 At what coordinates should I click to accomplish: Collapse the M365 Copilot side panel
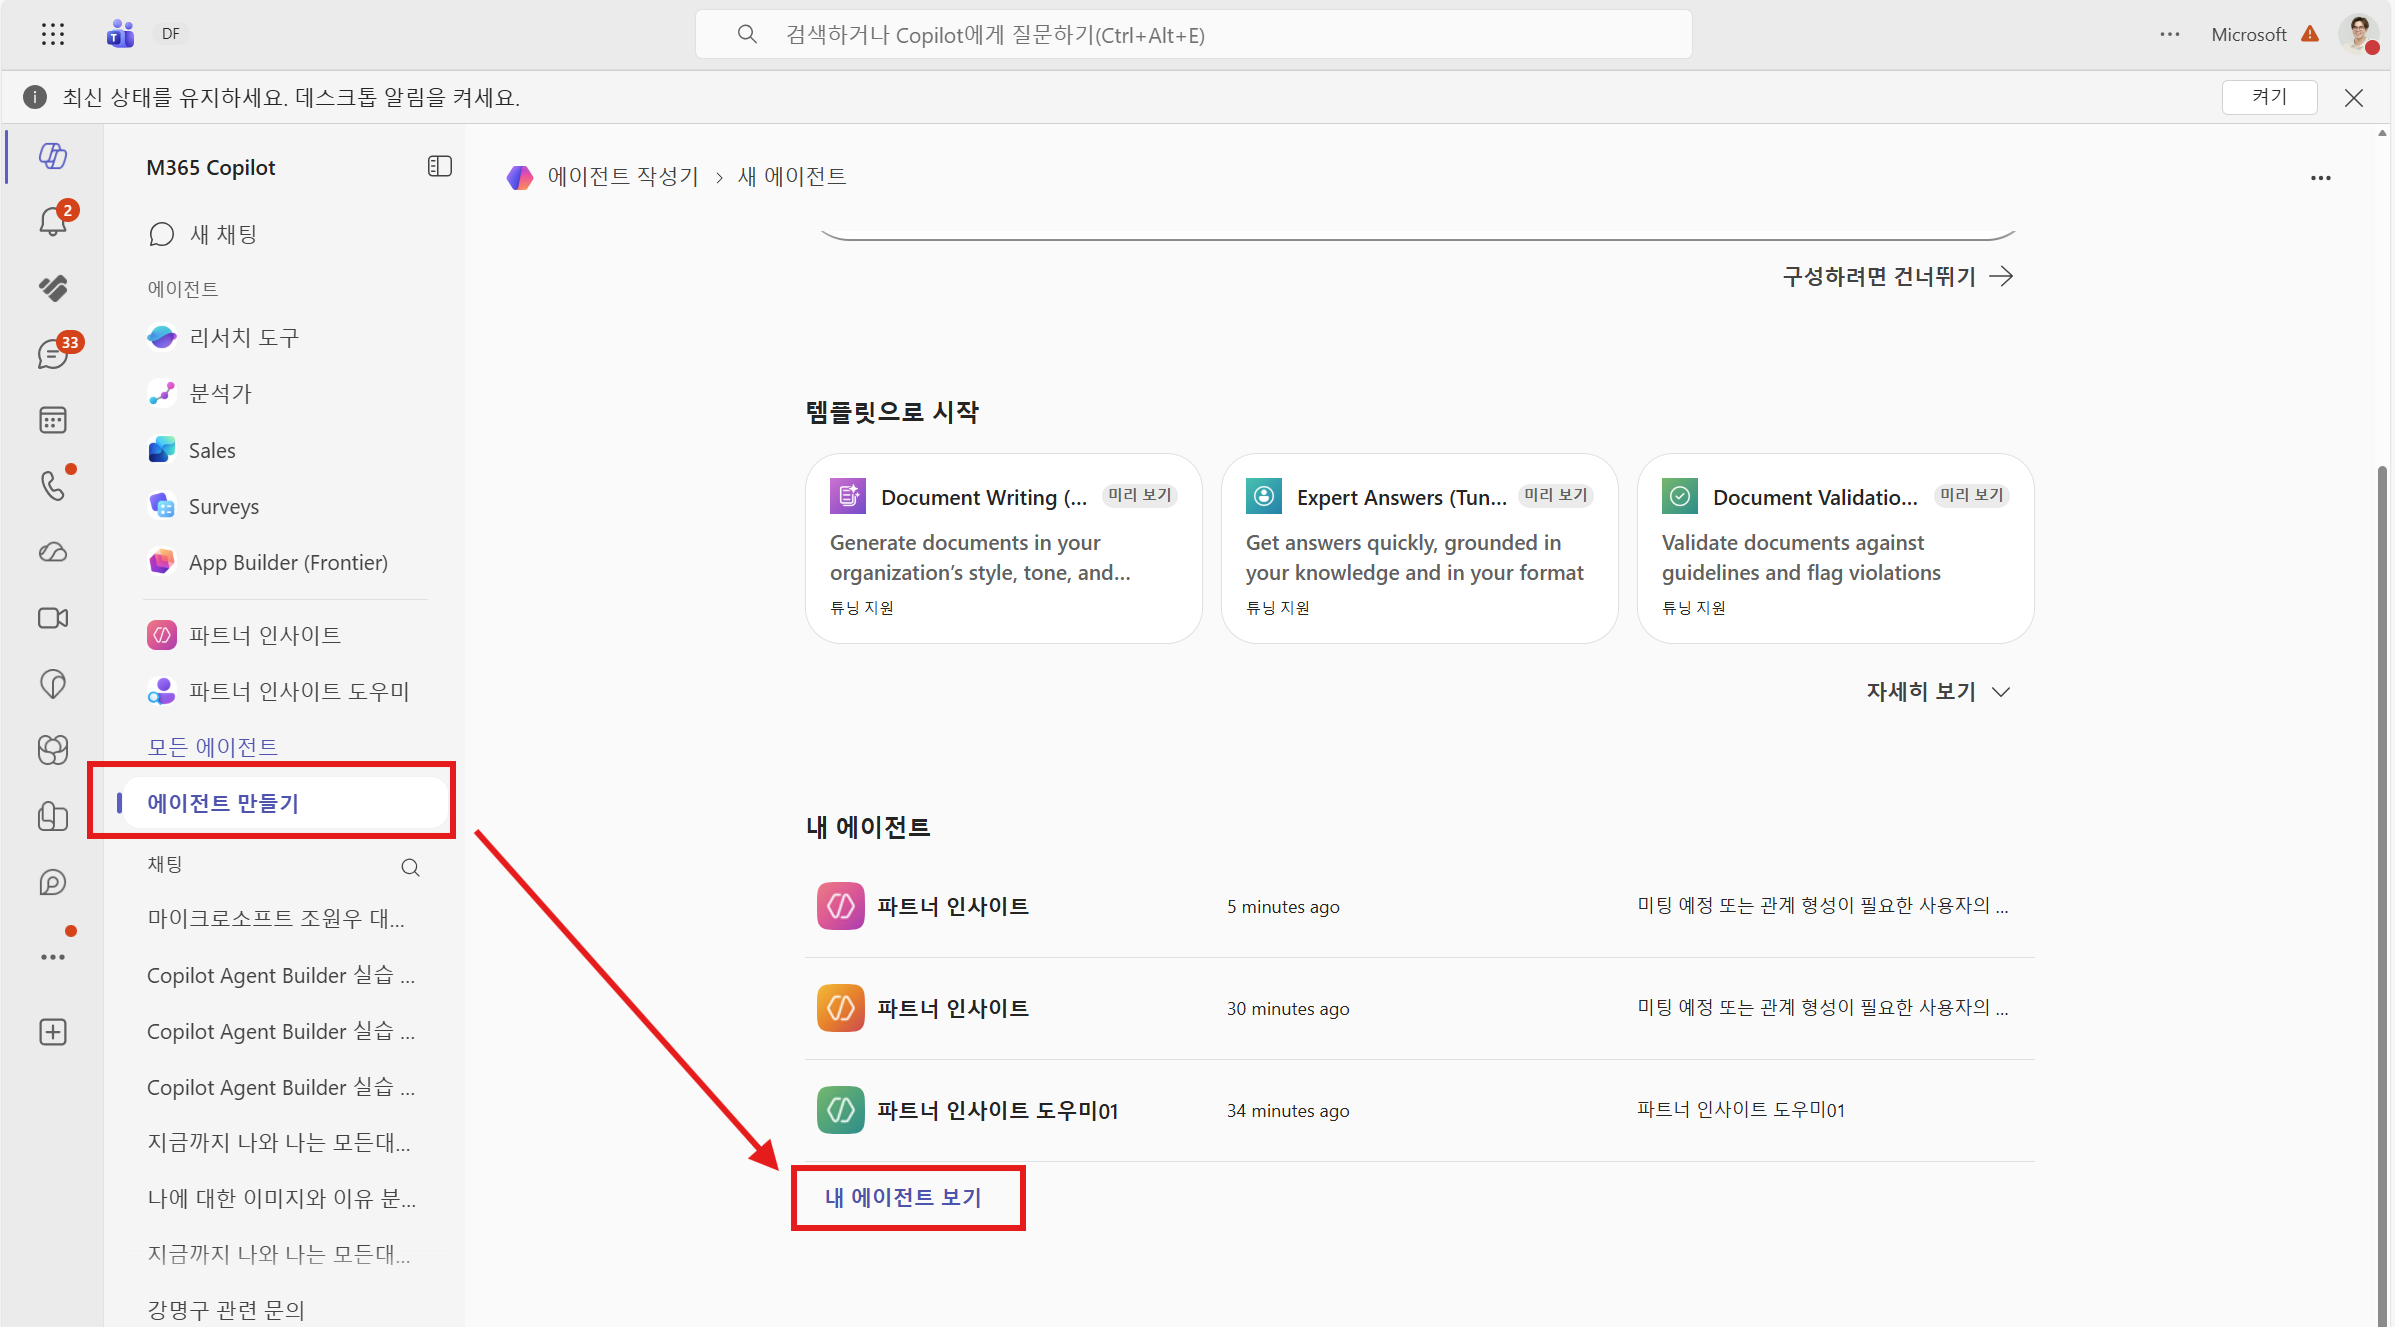(439, 167)
